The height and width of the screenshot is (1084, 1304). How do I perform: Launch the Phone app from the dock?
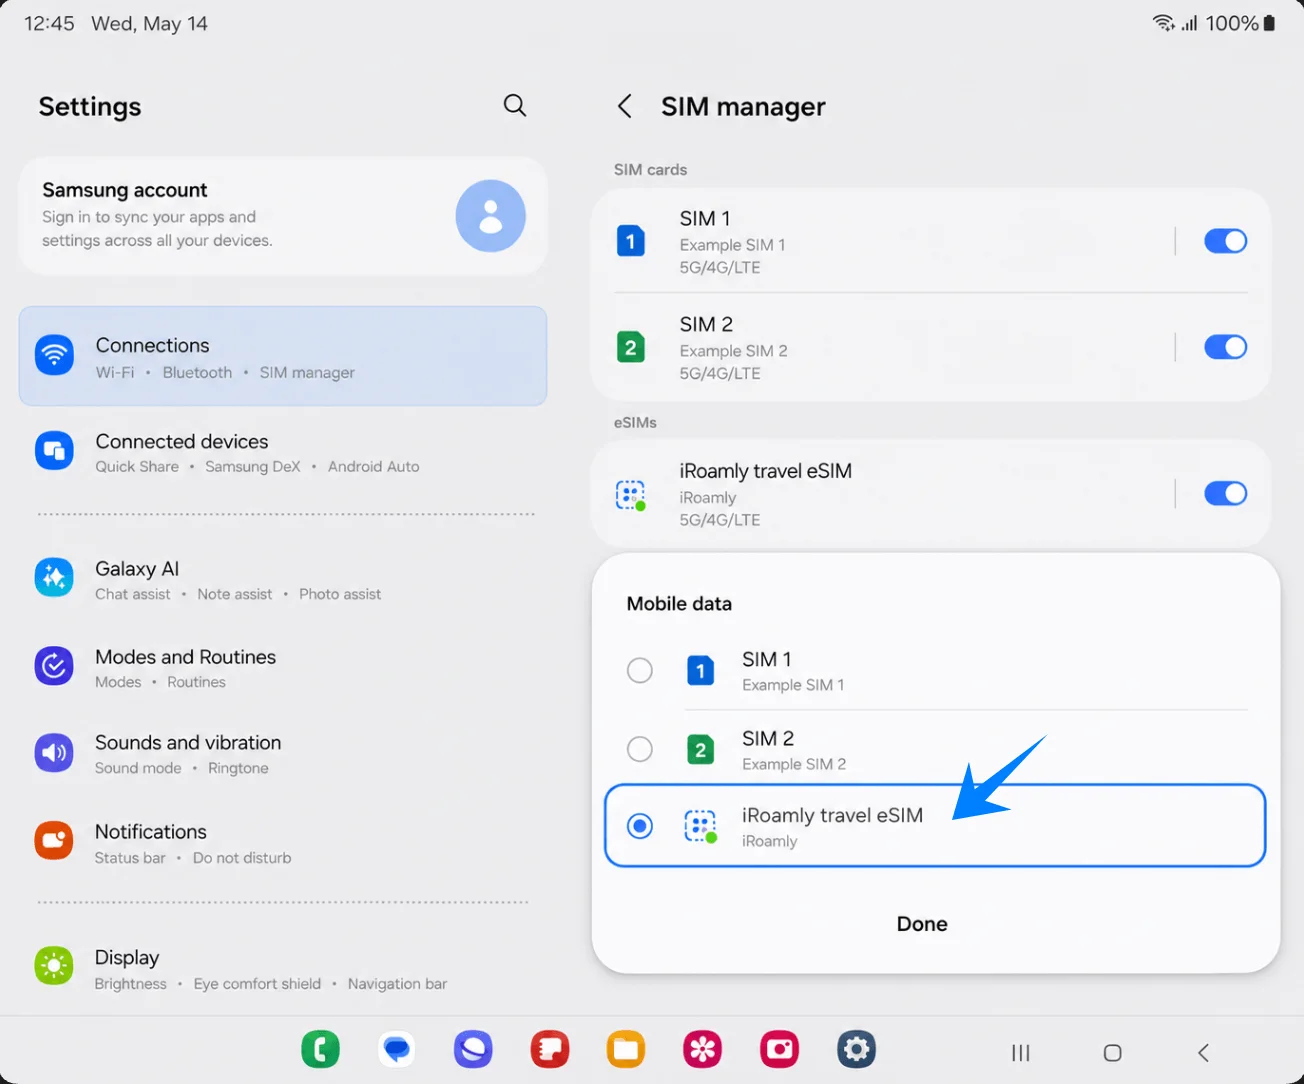[x=321, y=1050]
